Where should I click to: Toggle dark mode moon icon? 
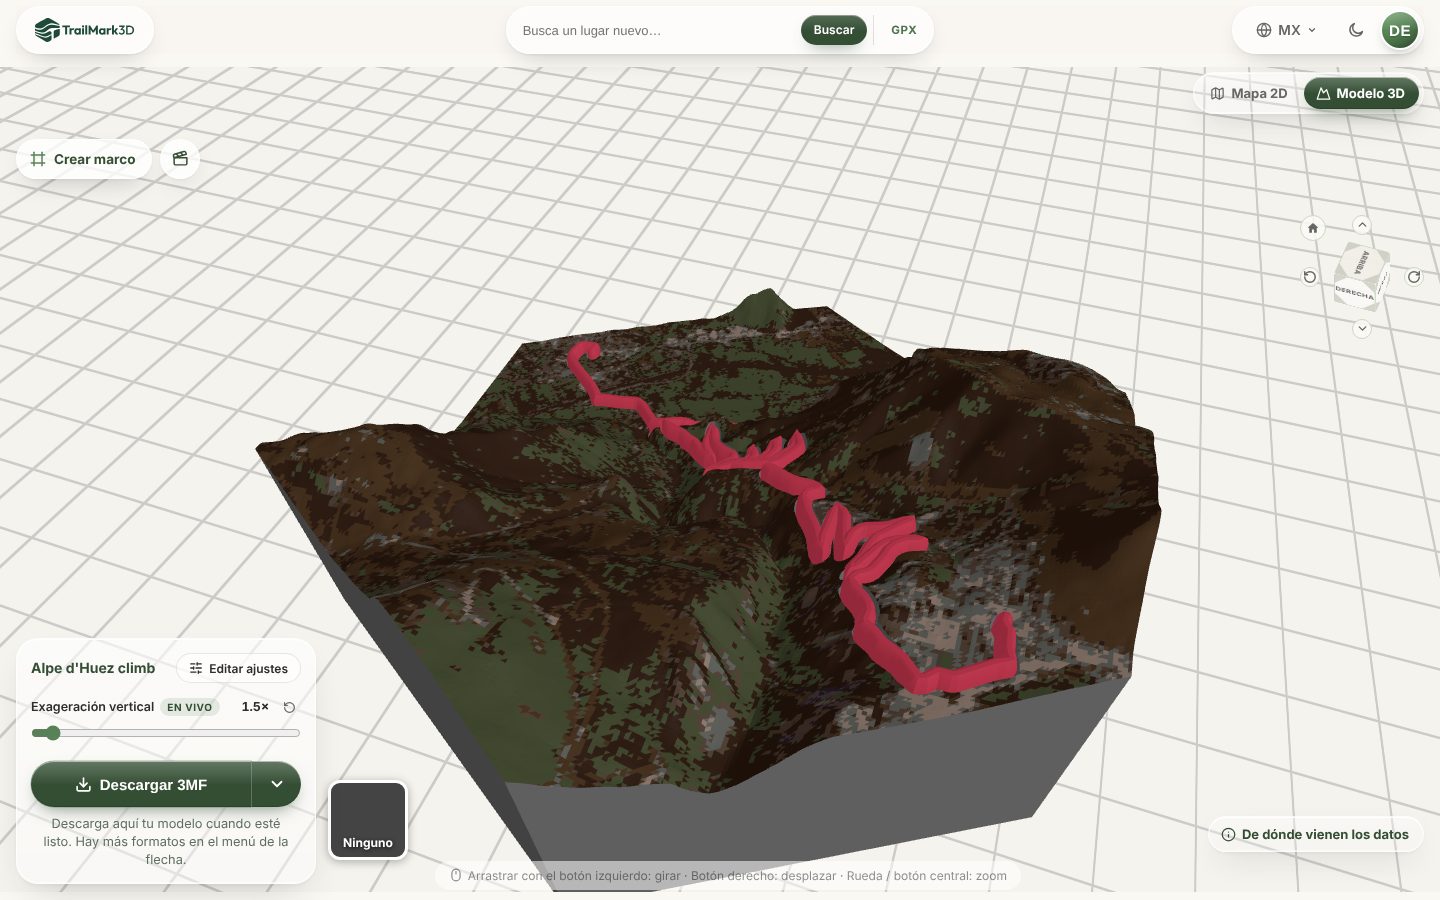1356,30
